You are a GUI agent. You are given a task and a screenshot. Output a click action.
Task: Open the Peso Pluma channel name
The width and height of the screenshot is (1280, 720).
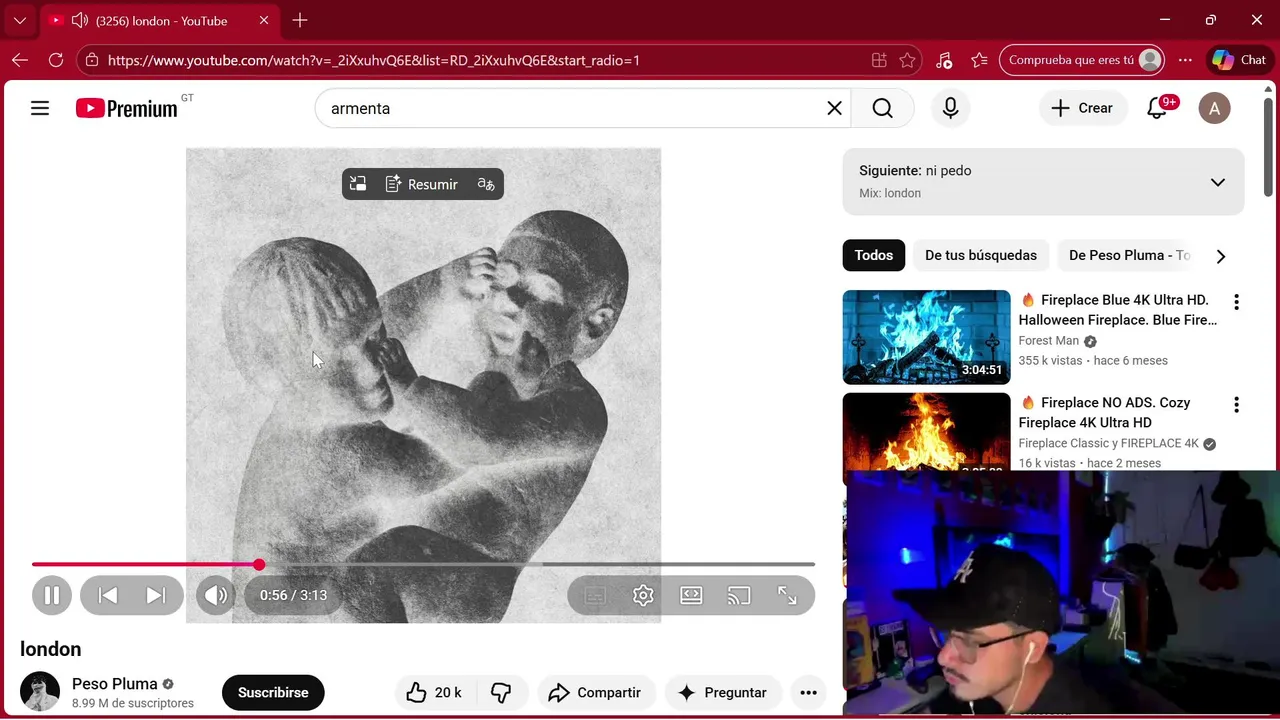(x=115, y=684)
